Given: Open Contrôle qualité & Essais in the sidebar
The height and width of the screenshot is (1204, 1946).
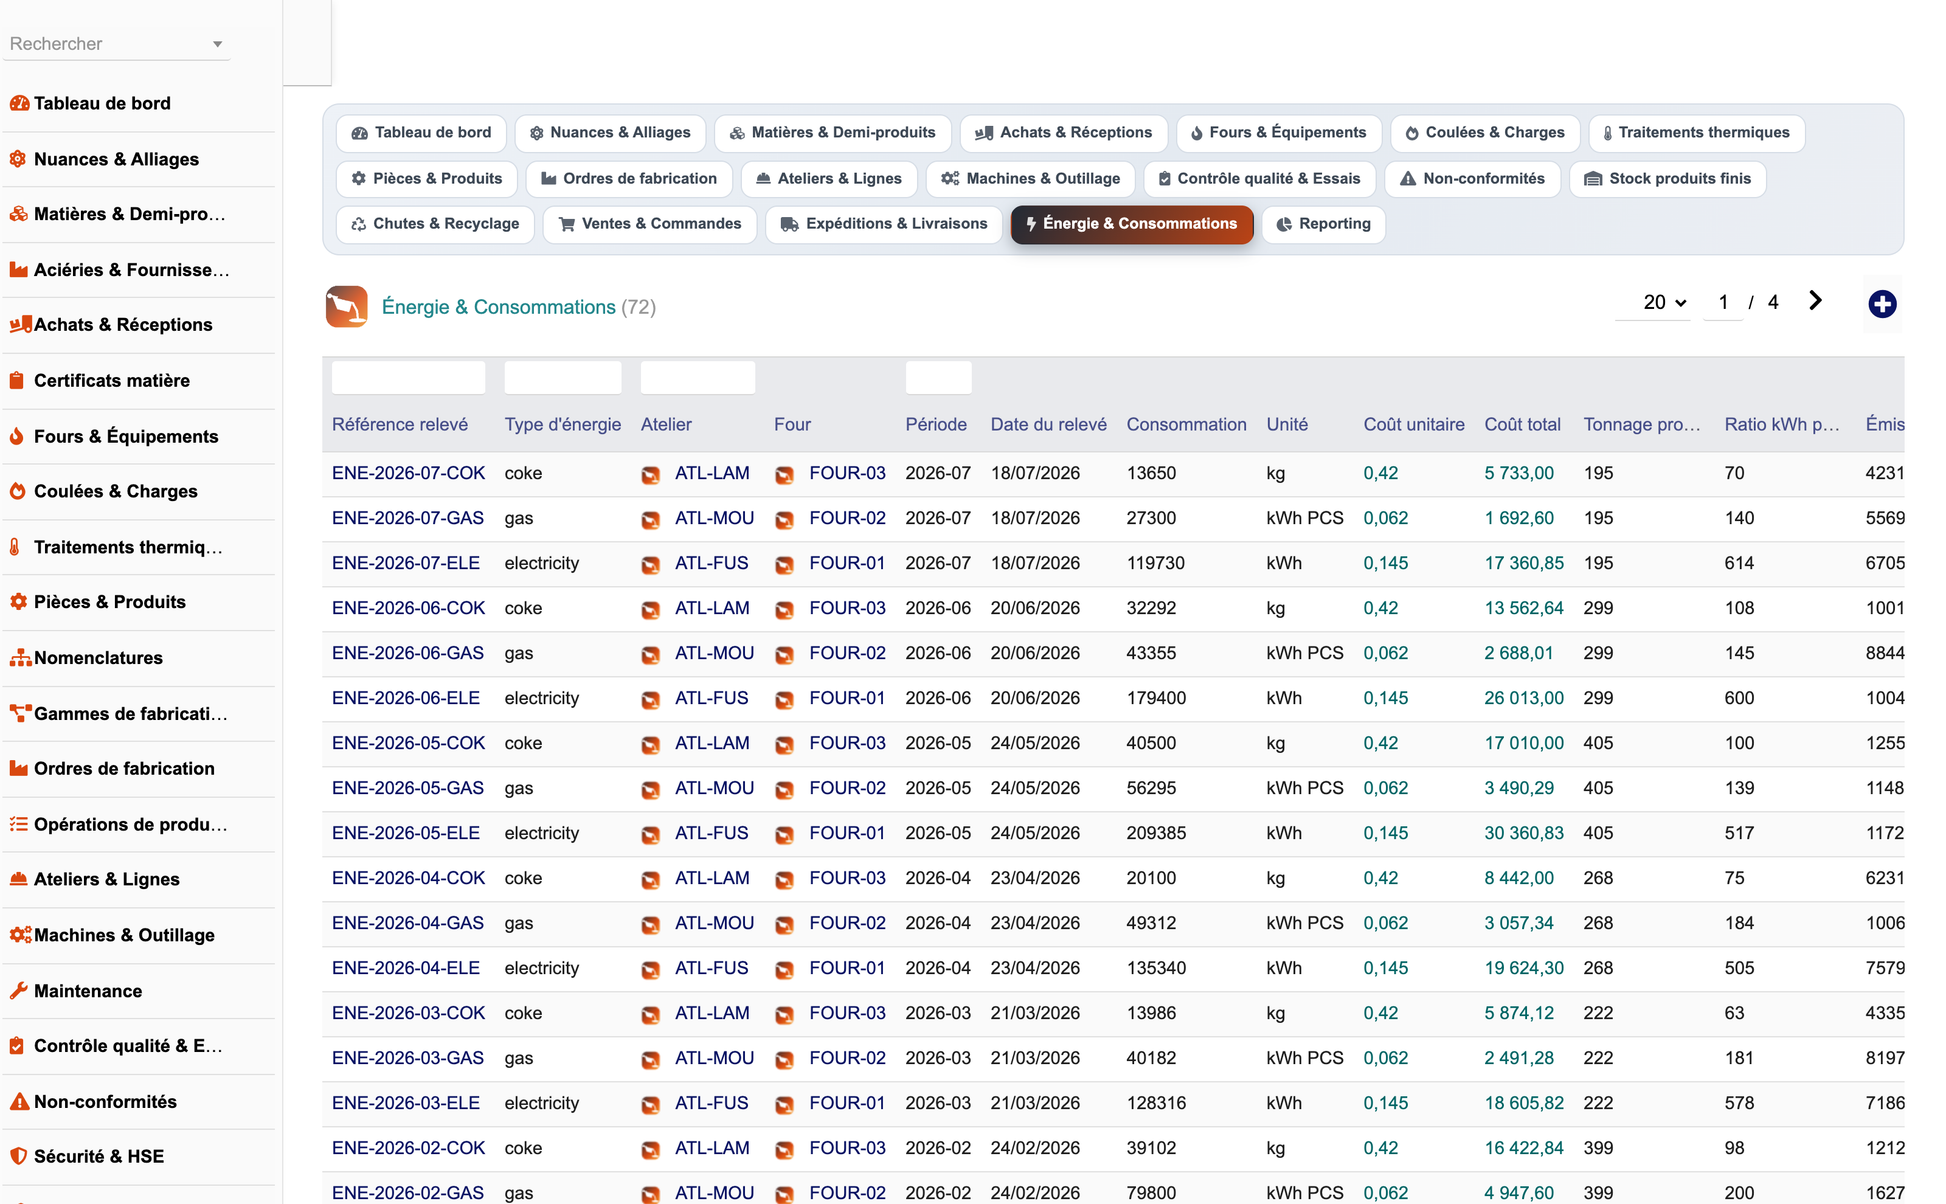Looking at the screenshot, I should point(128,1046).
